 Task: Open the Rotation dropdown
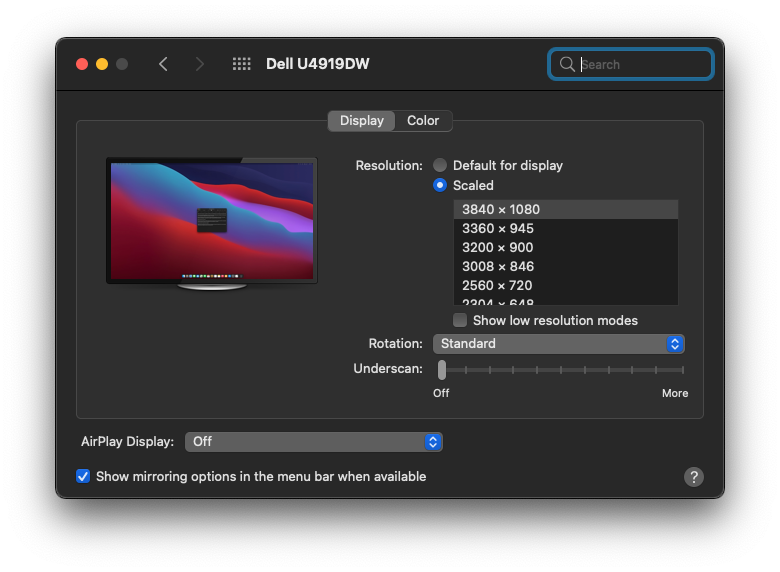coord(559,344)
